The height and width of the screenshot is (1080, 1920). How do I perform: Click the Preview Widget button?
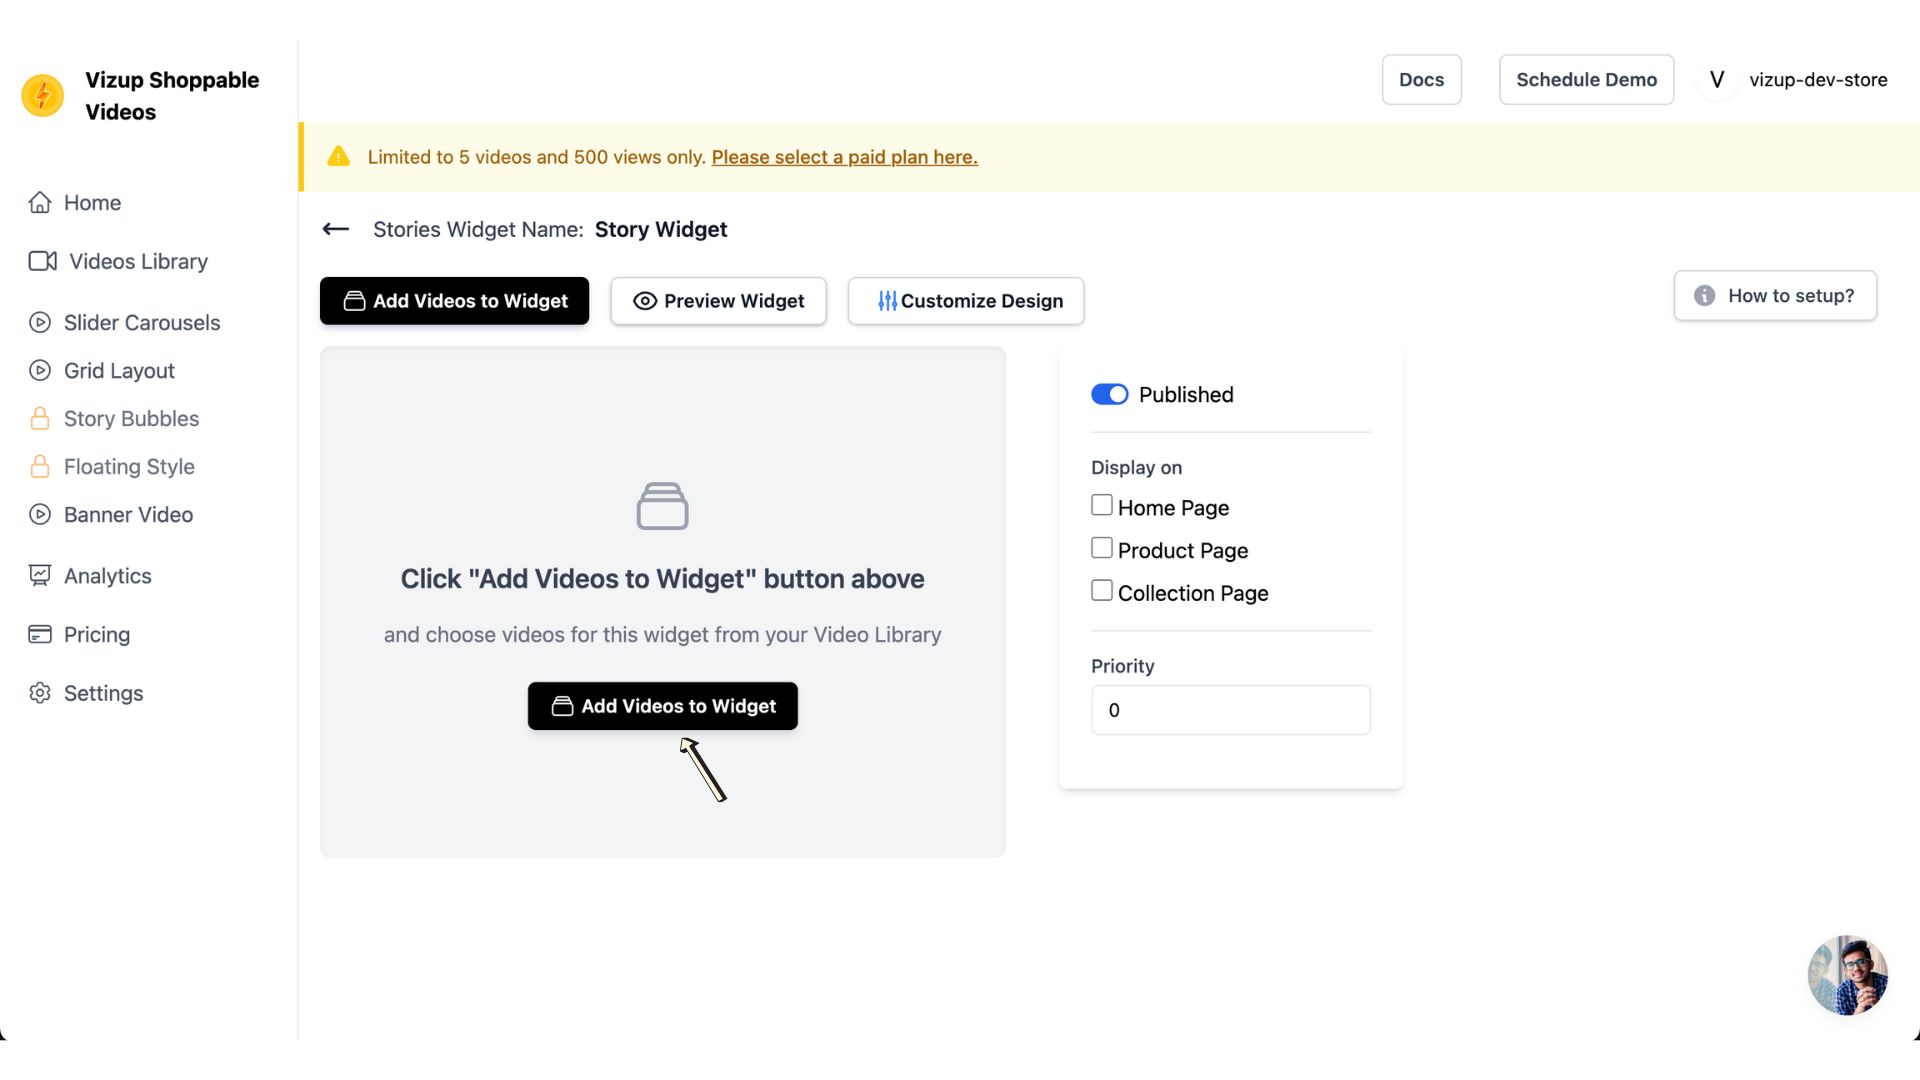(x=718, y=301)
